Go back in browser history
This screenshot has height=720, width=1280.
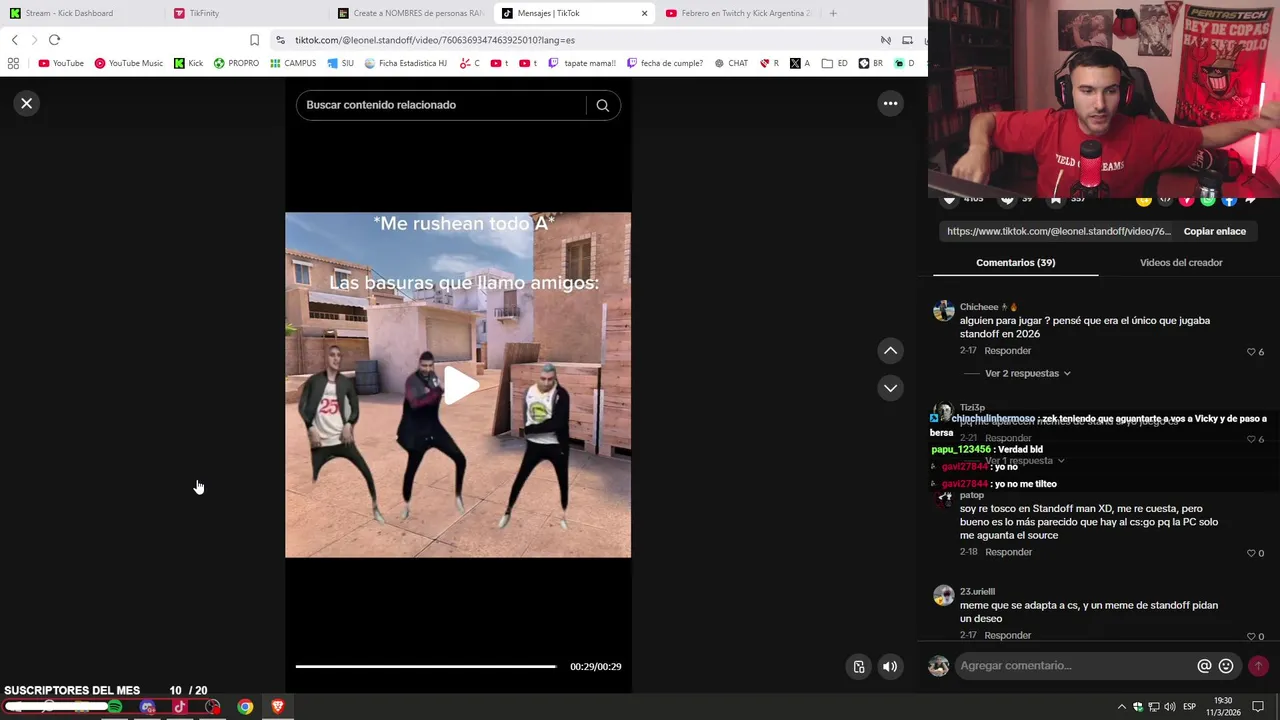click(x=14, y=40)
